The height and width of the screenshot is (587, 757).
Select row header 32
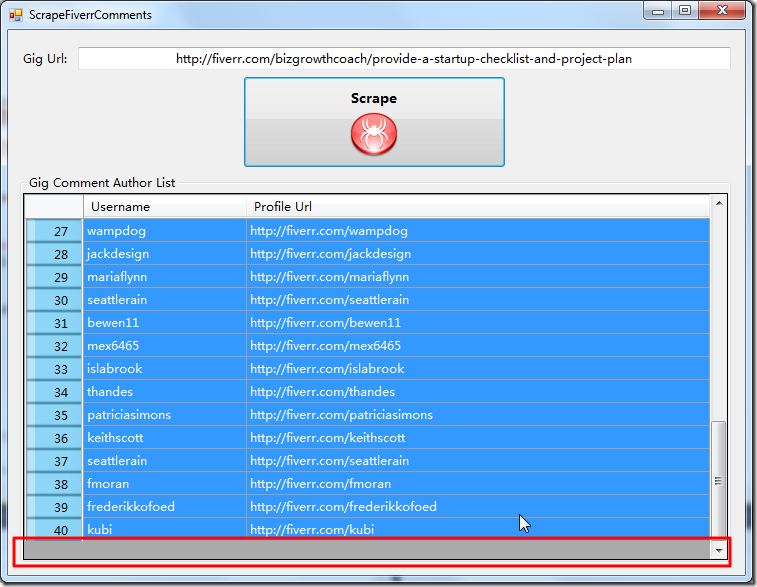pyautogui.click(x=54, y=346)
